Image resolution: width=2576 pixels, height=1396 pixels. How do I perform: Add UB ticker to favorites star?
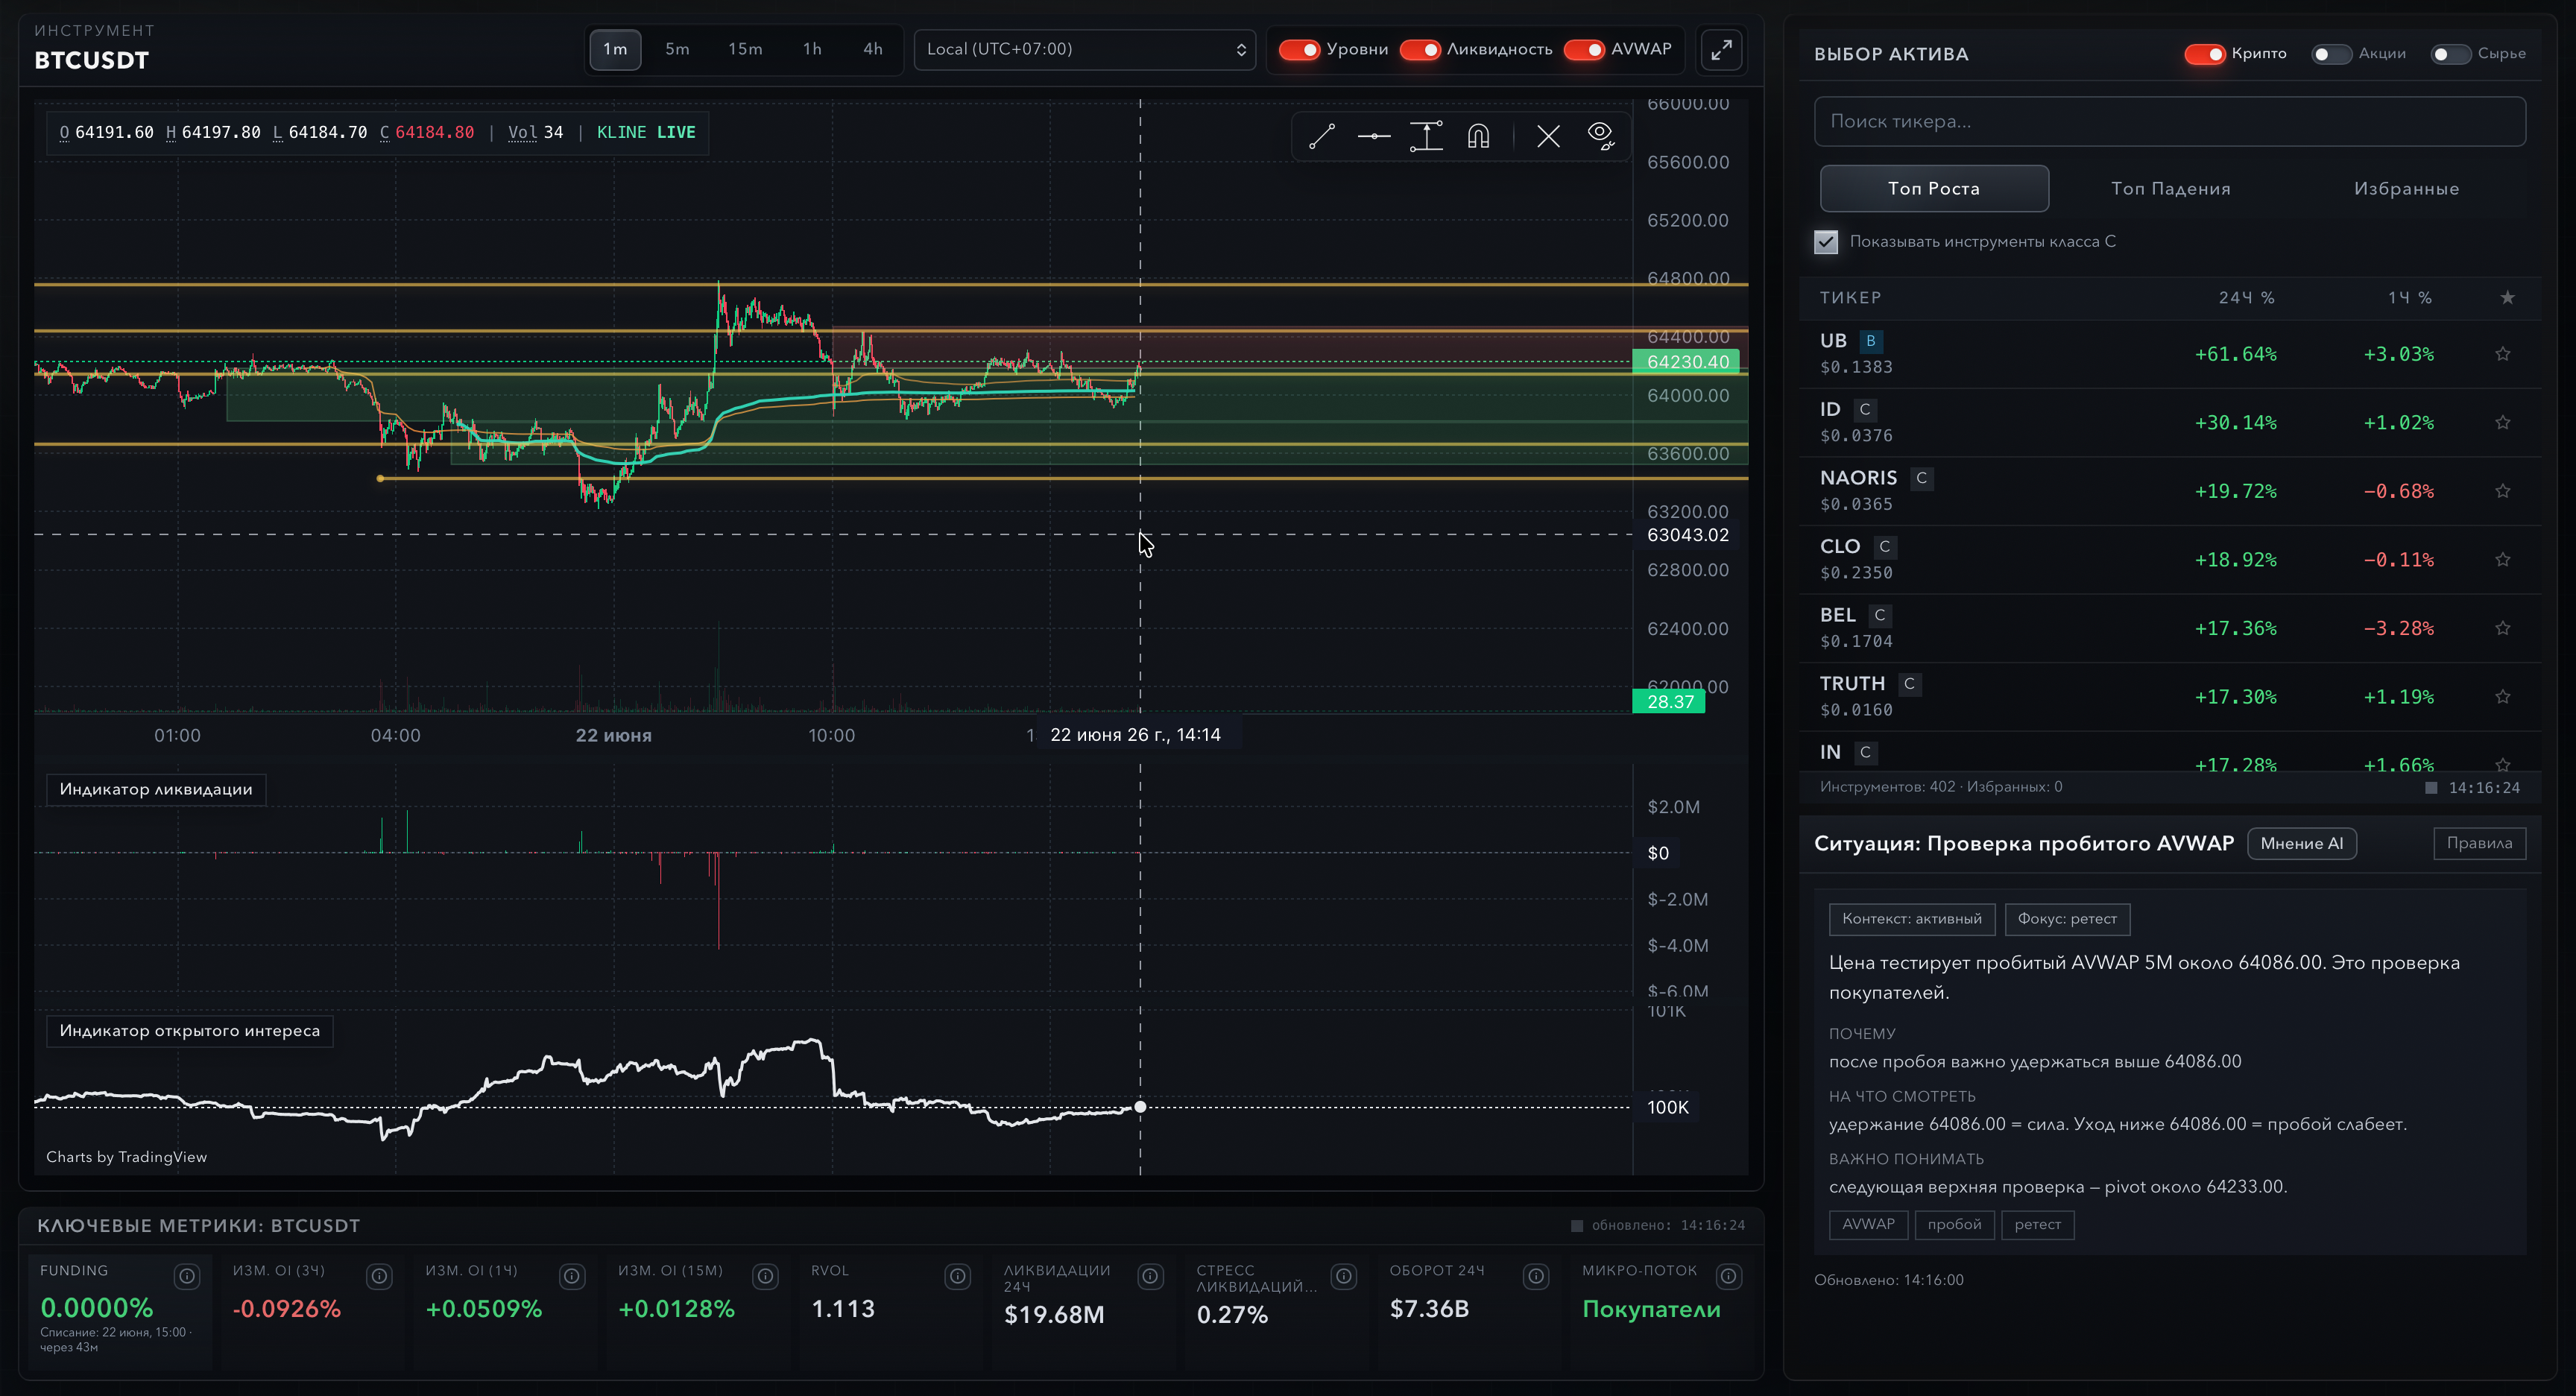pos(2502,354)
